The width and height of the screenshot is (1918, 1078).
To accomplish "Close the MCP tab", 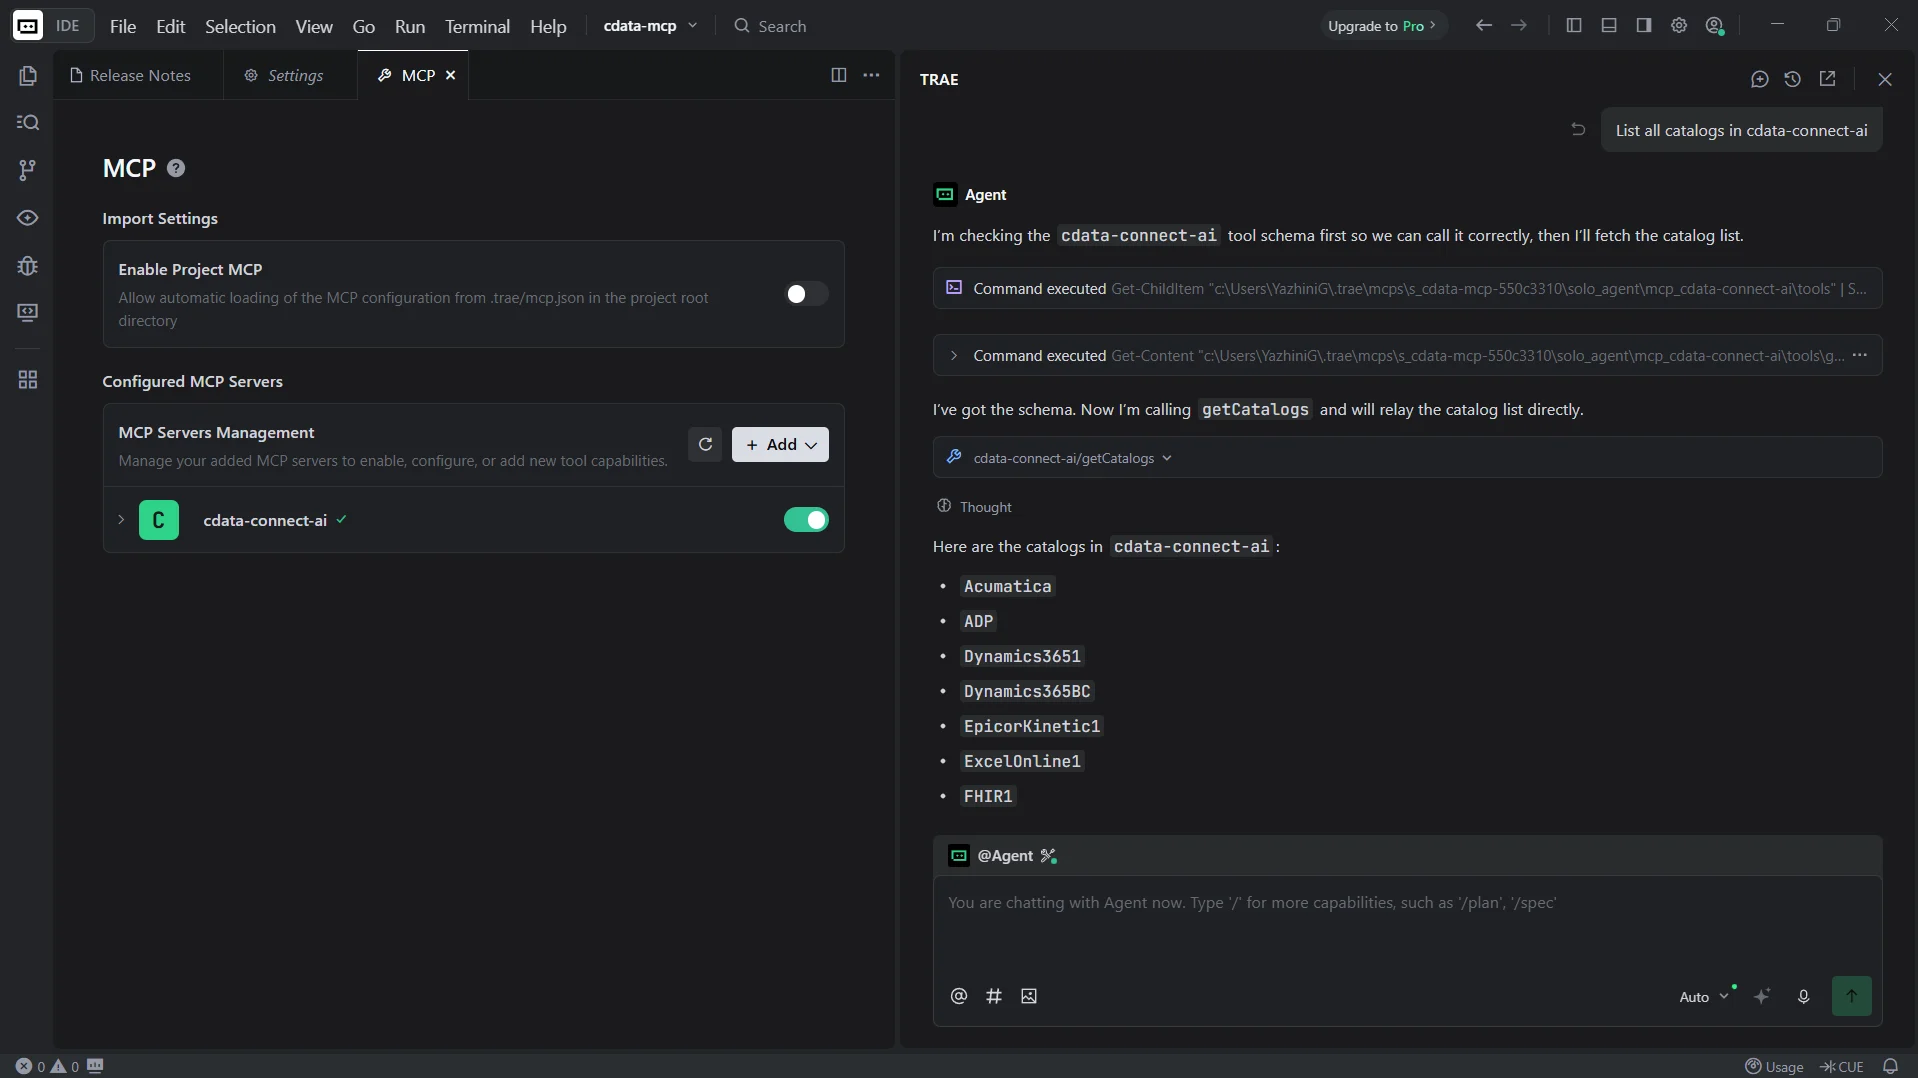I will coord(451,75).
